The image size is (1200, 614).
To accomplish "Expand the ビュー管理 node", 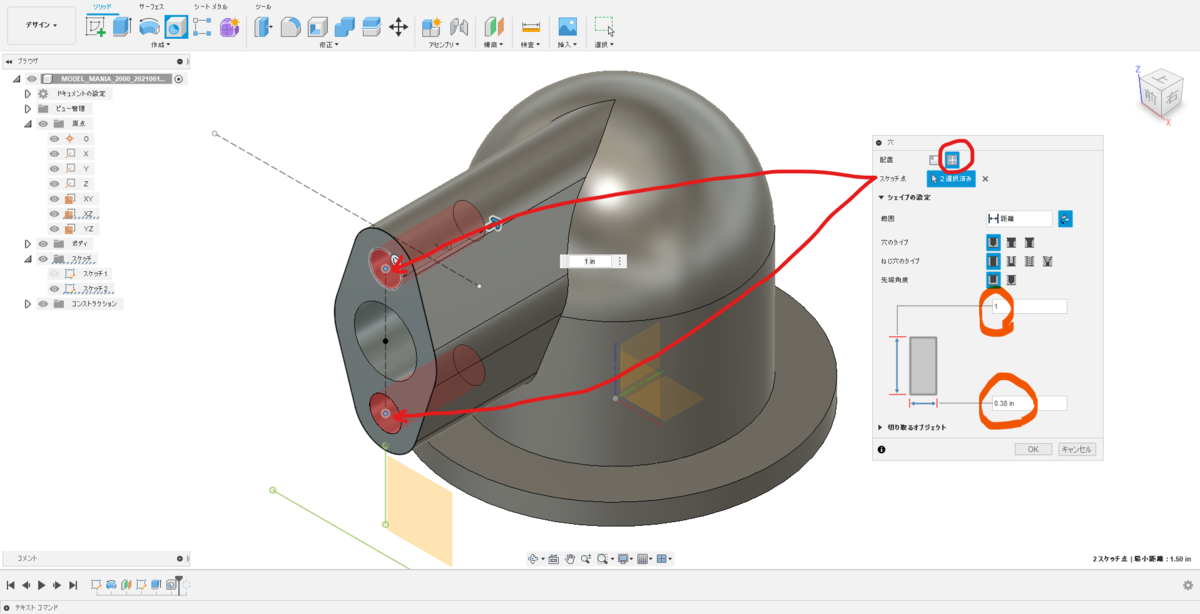I will click(x=28, y=109).
